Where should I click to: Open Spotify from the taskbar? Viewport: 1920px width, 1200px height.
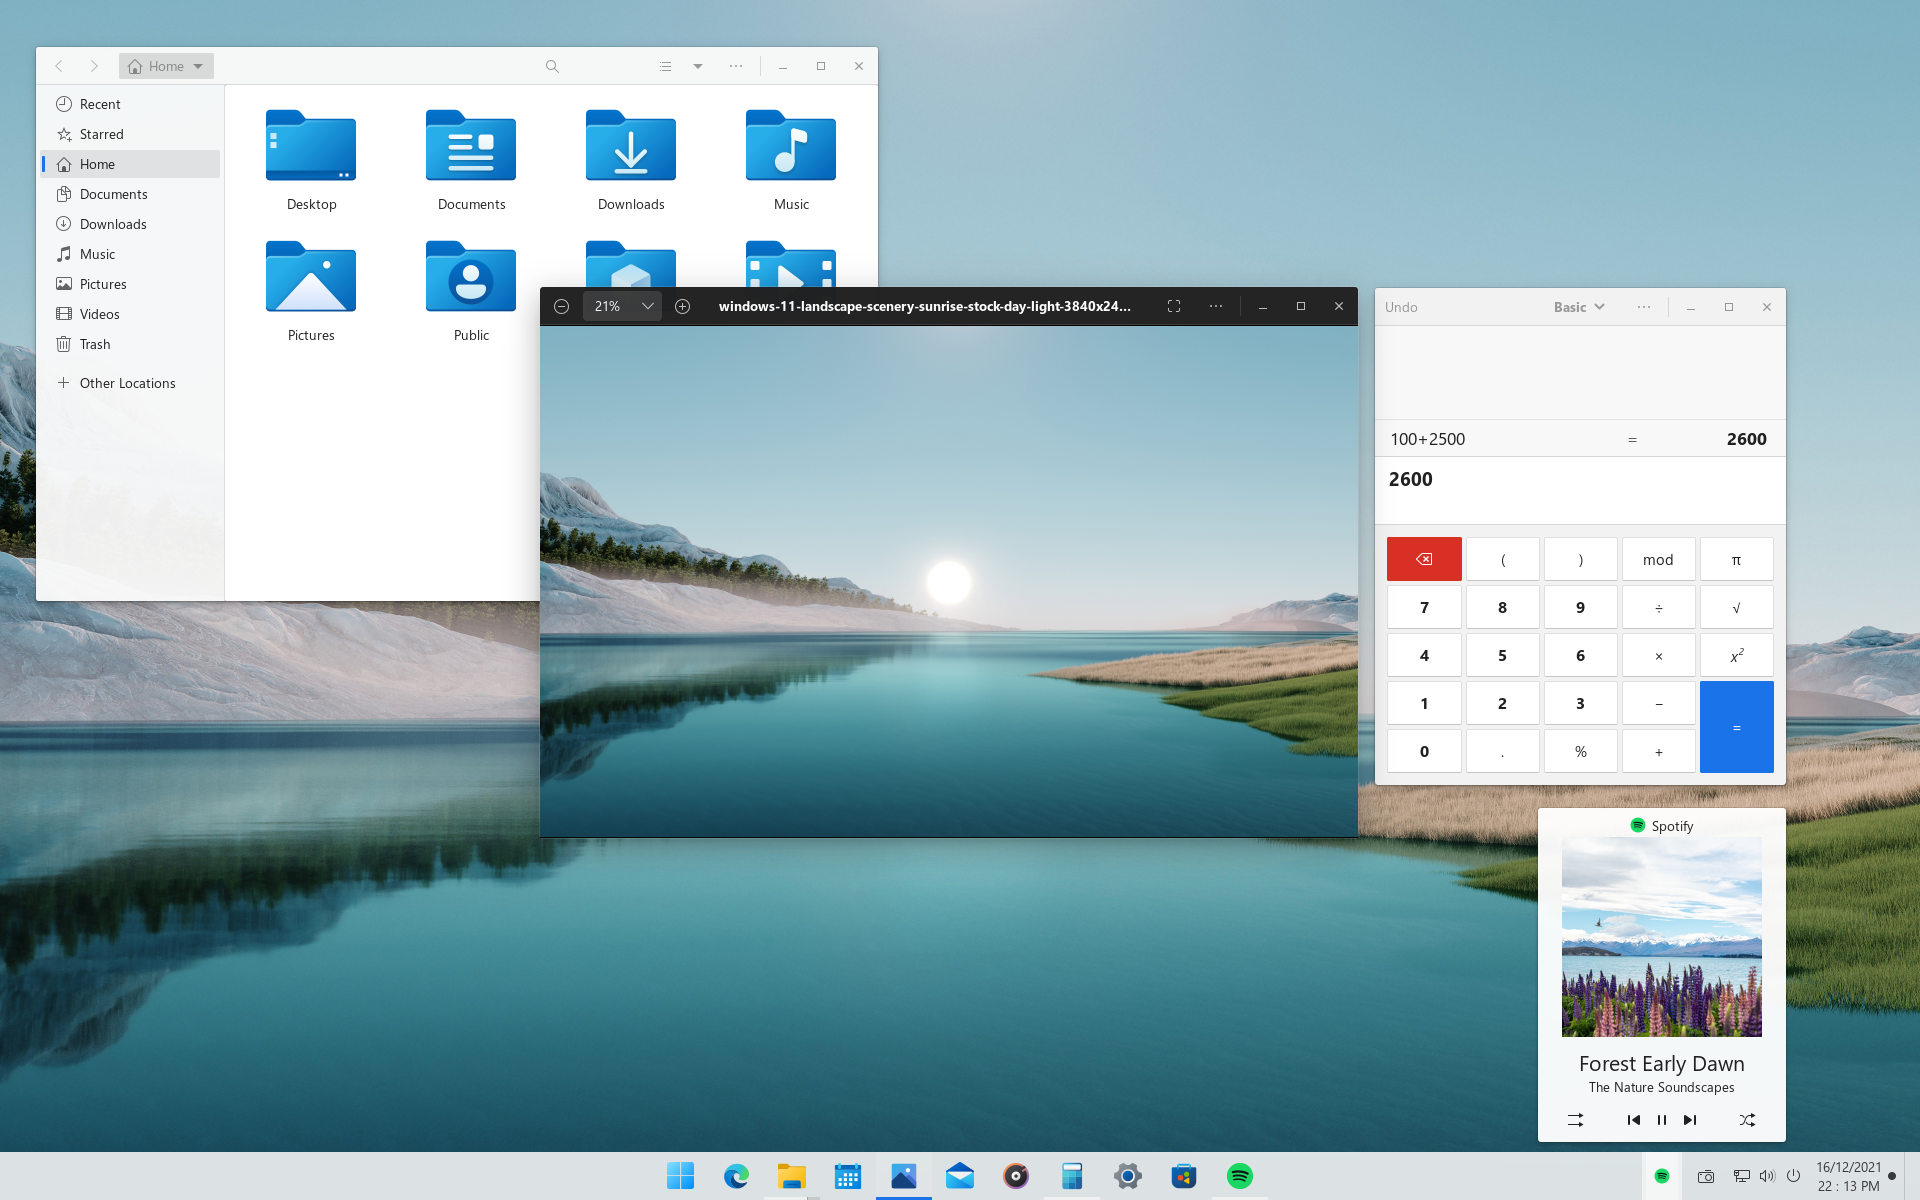(x=1240, y=1176)
